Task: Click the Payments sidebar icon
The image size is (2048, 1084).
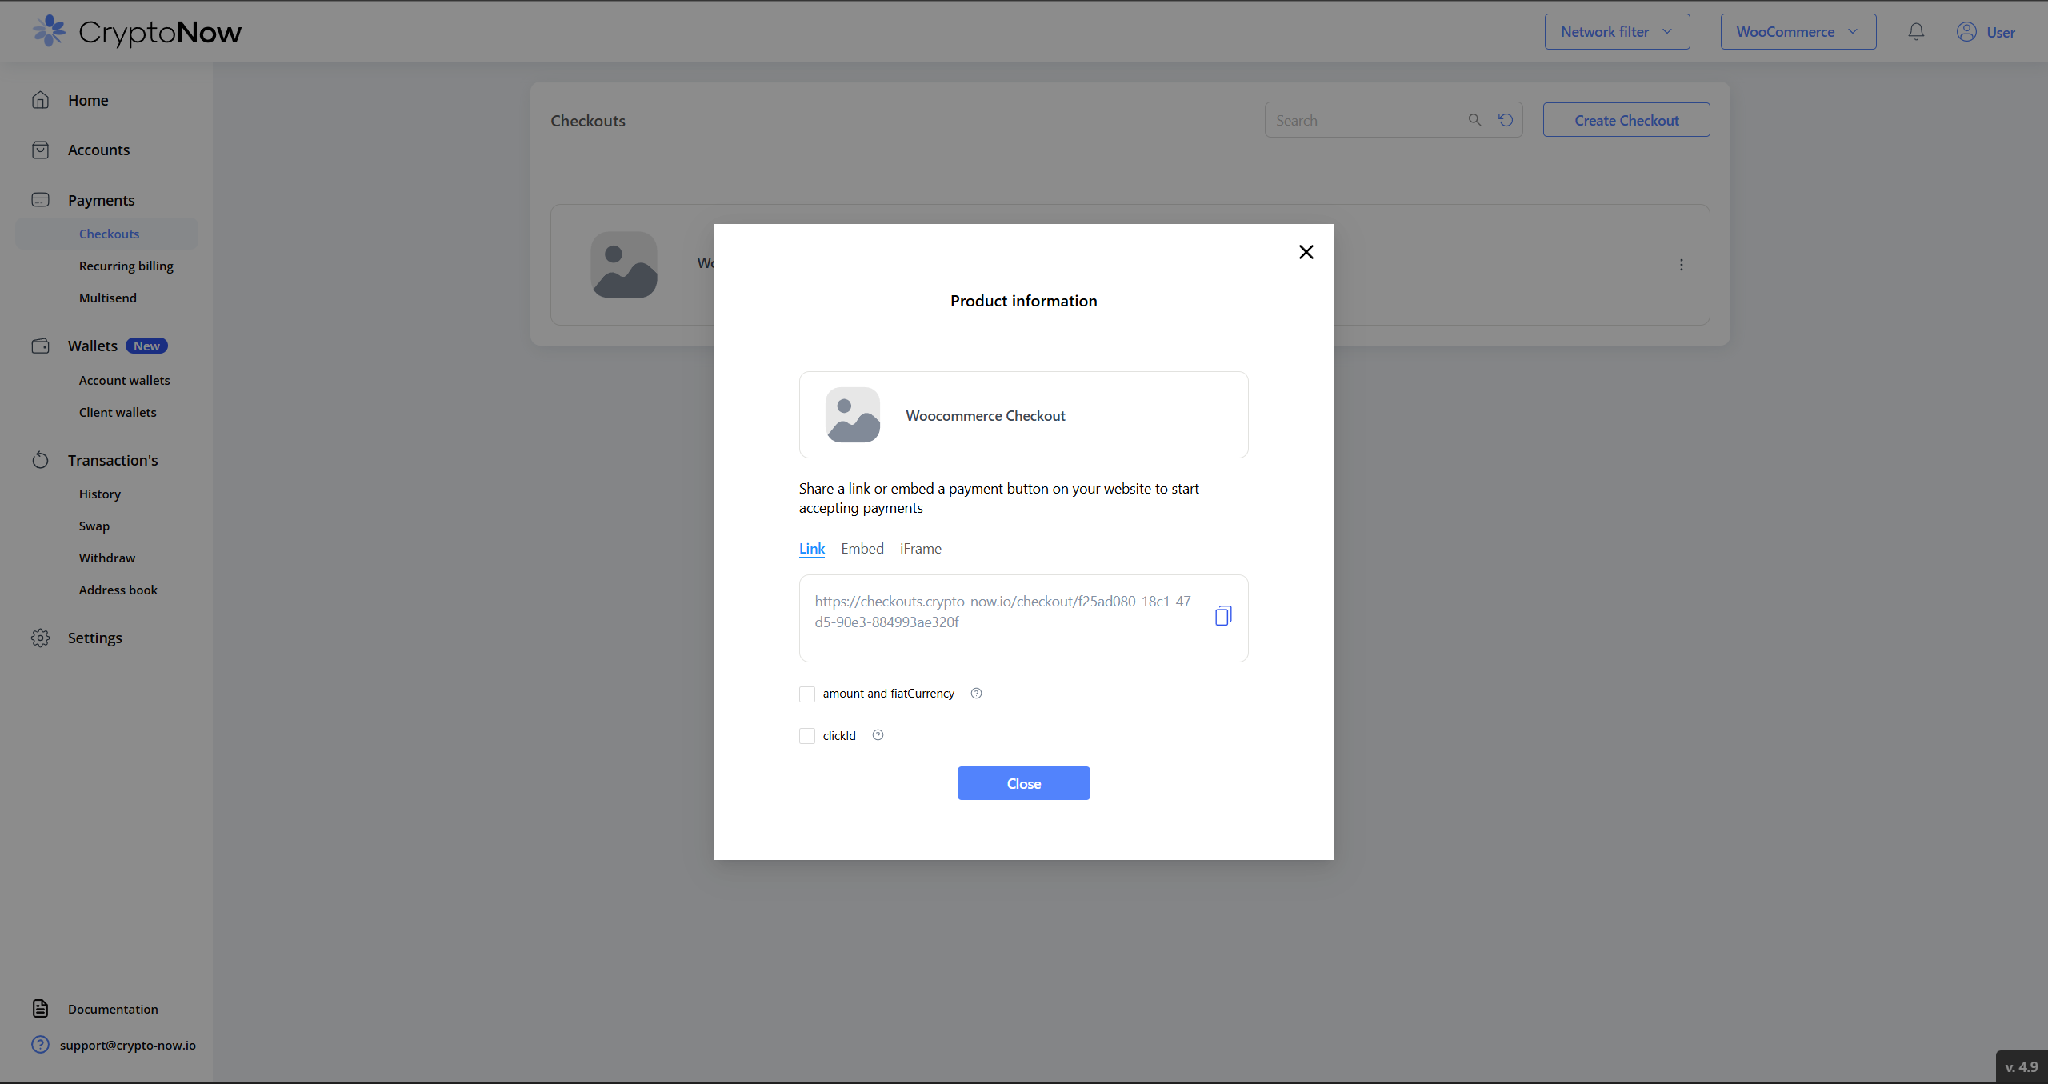Action: [x=40, y=200]
